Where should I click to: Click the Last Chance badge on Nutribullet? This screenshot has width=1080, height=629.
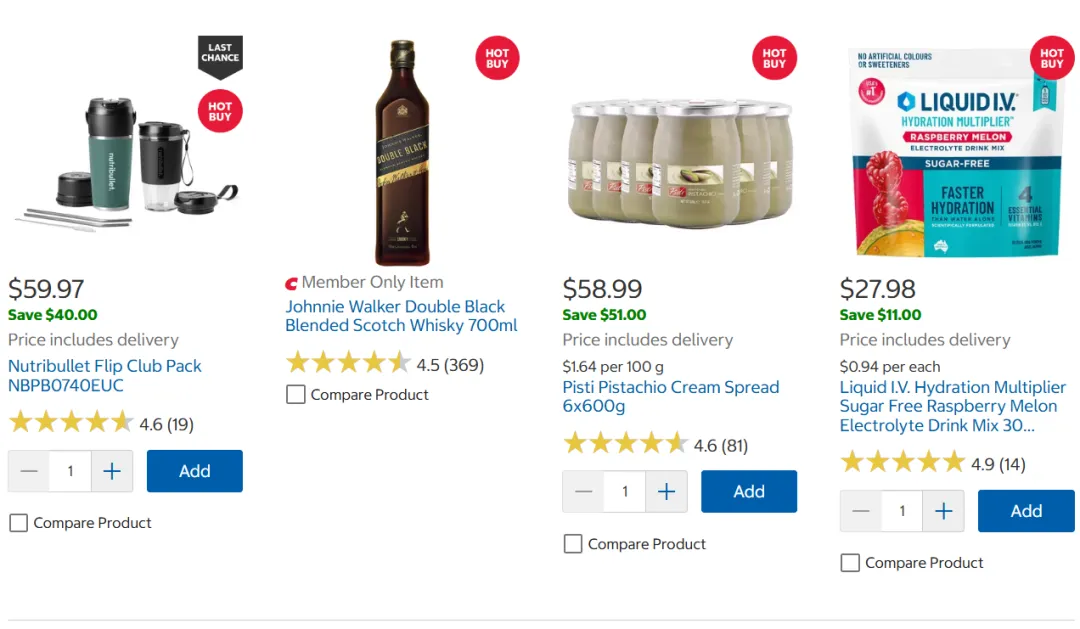(220, 55)
